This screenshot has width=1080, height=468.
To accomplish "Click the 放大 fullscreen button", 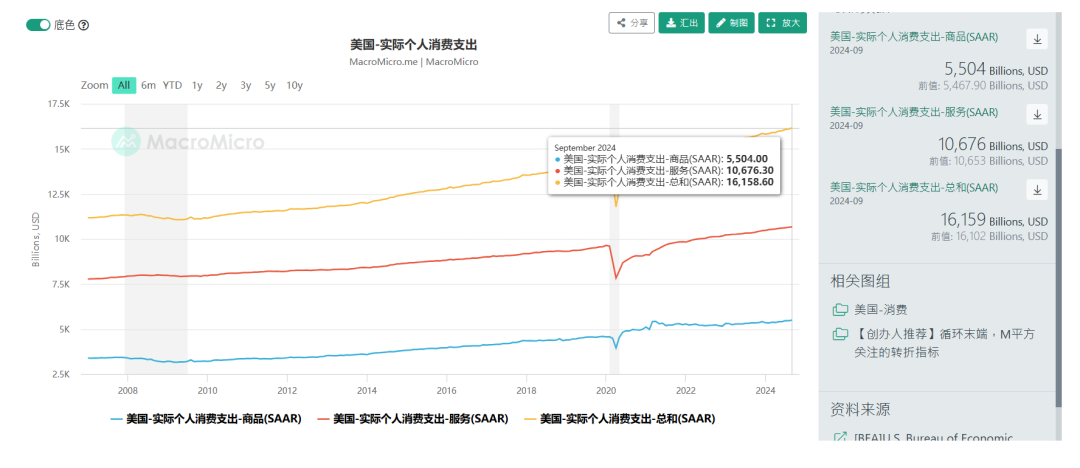I will coord(782,22).
